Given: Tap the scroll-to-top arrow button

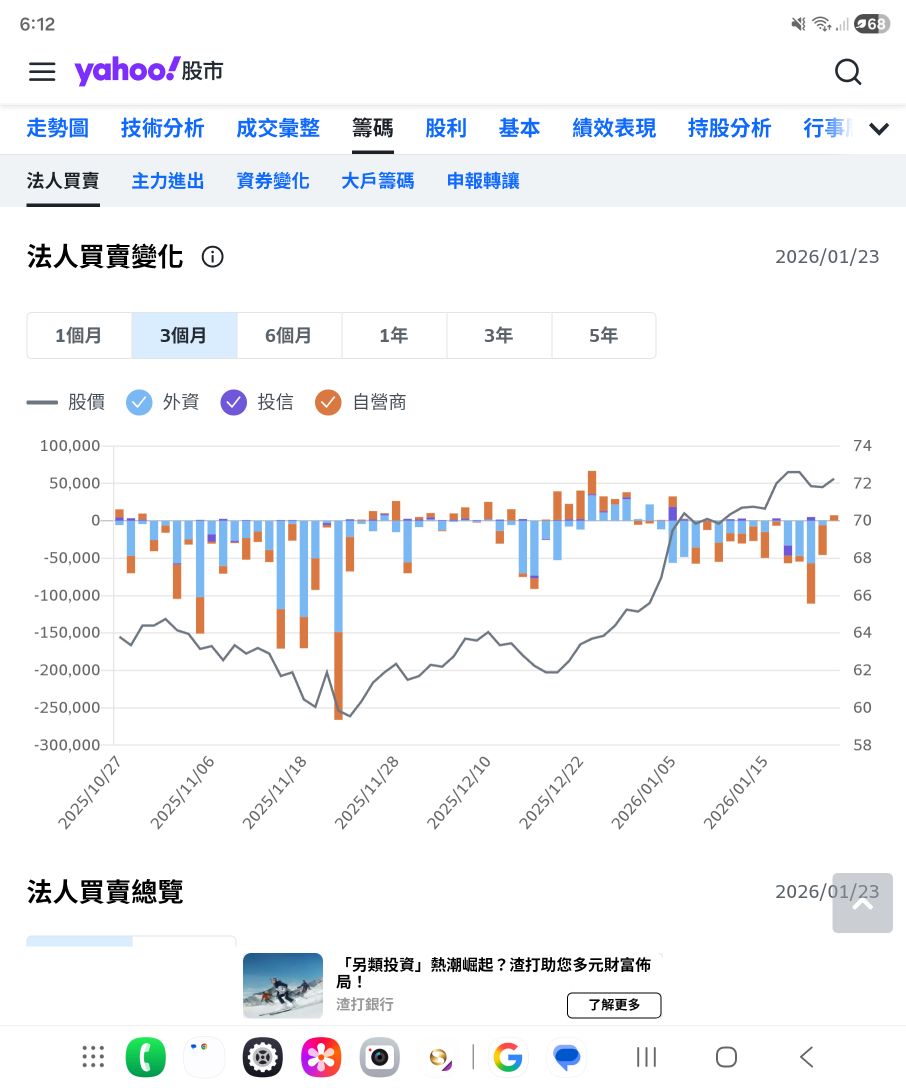Looking at the screenshot, I should (x=862, y=903).
